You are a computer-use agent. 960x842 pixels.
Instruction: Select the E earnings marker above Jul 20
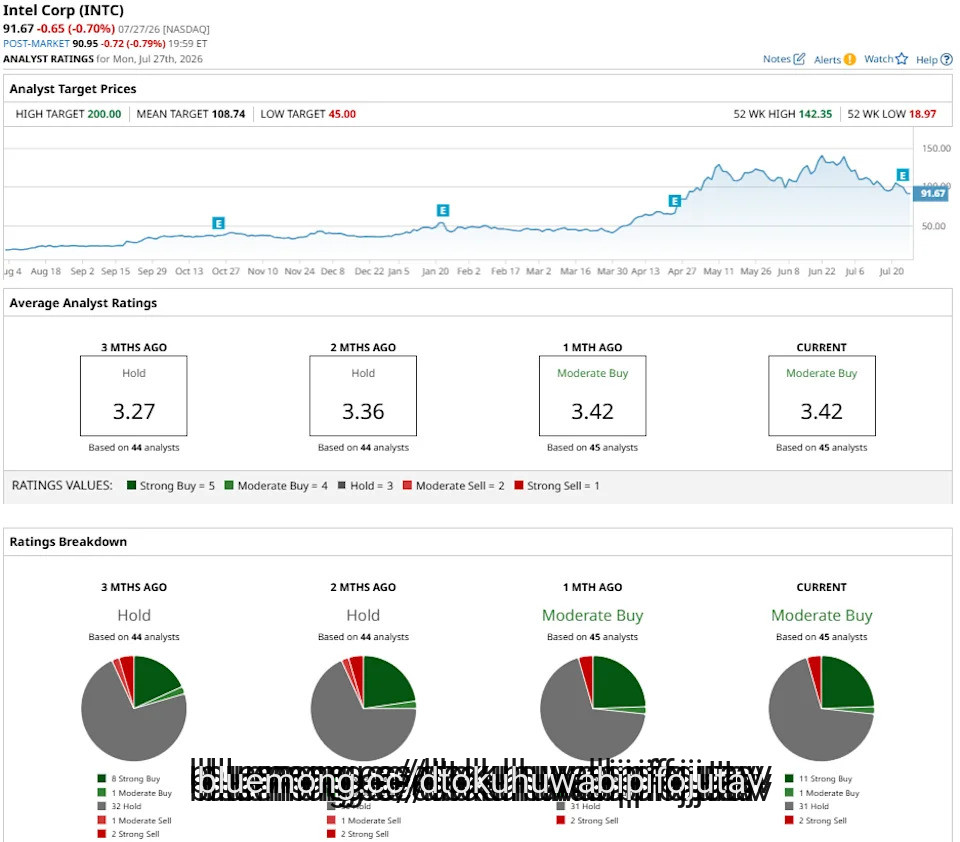pyautogui.click(x=902, y=175)
